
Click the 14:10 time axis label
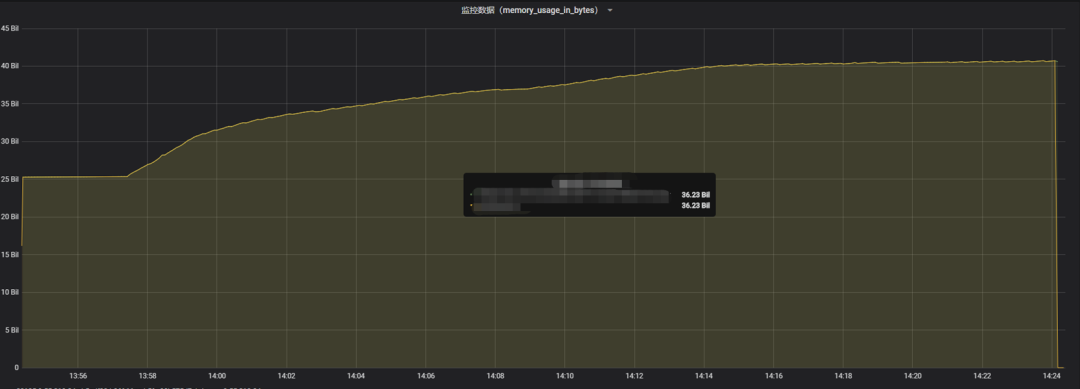coord(565,376)
